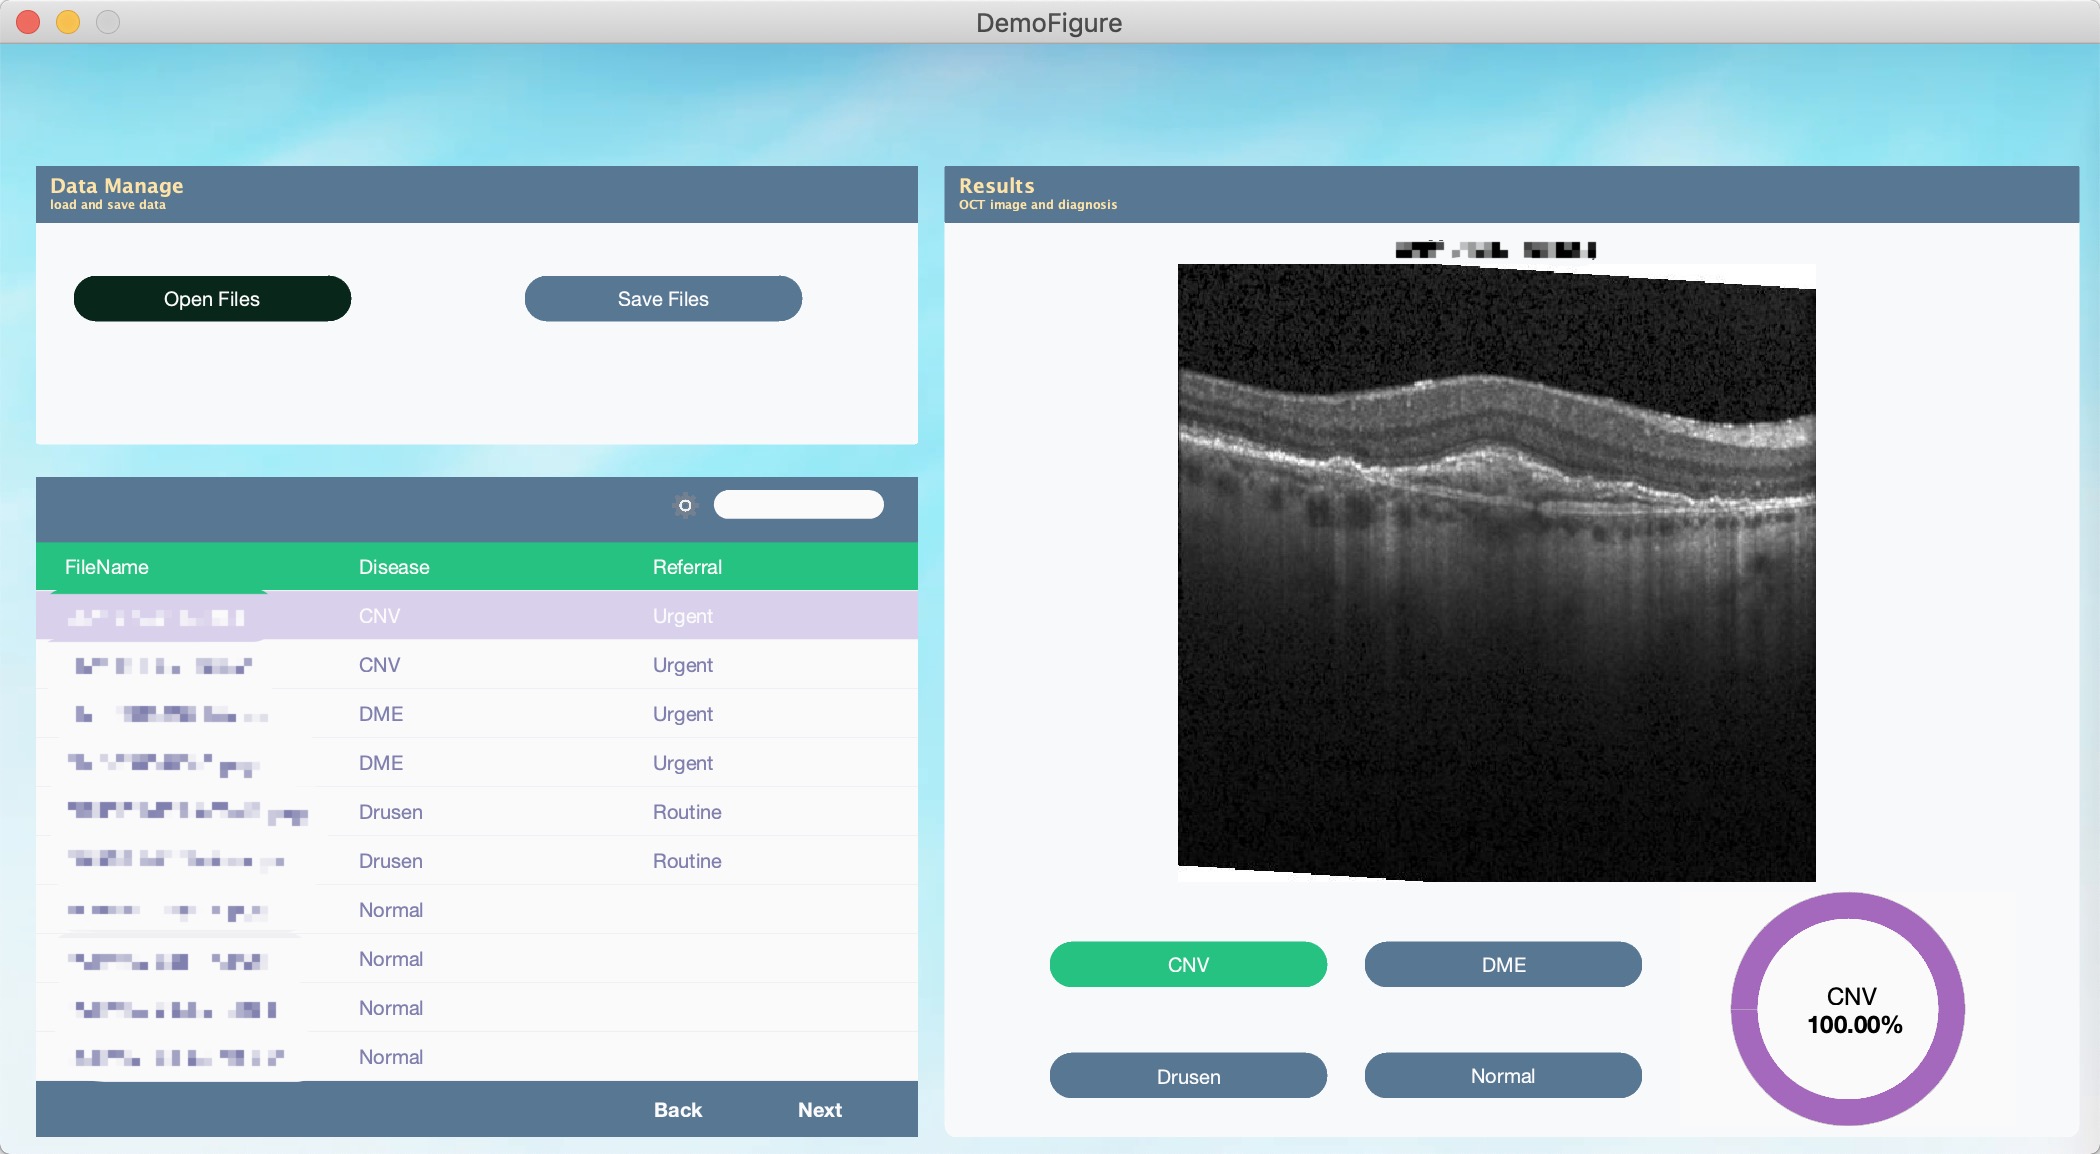The width and height of the screenshot is (2100, 1154).
Task: Select the first Drusen Routine row
Action: 476,812
